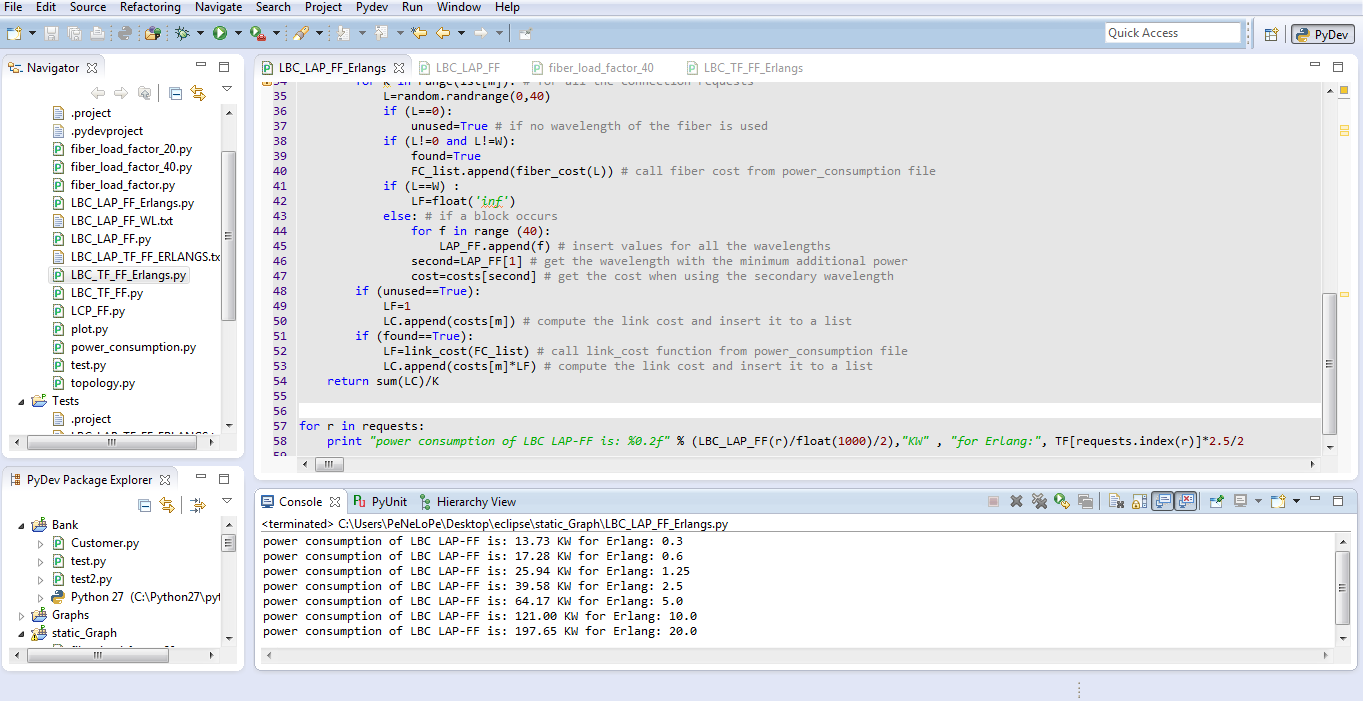Expand the Customer.py node
The image size is (1363, 701).
[x=41, y=544]
